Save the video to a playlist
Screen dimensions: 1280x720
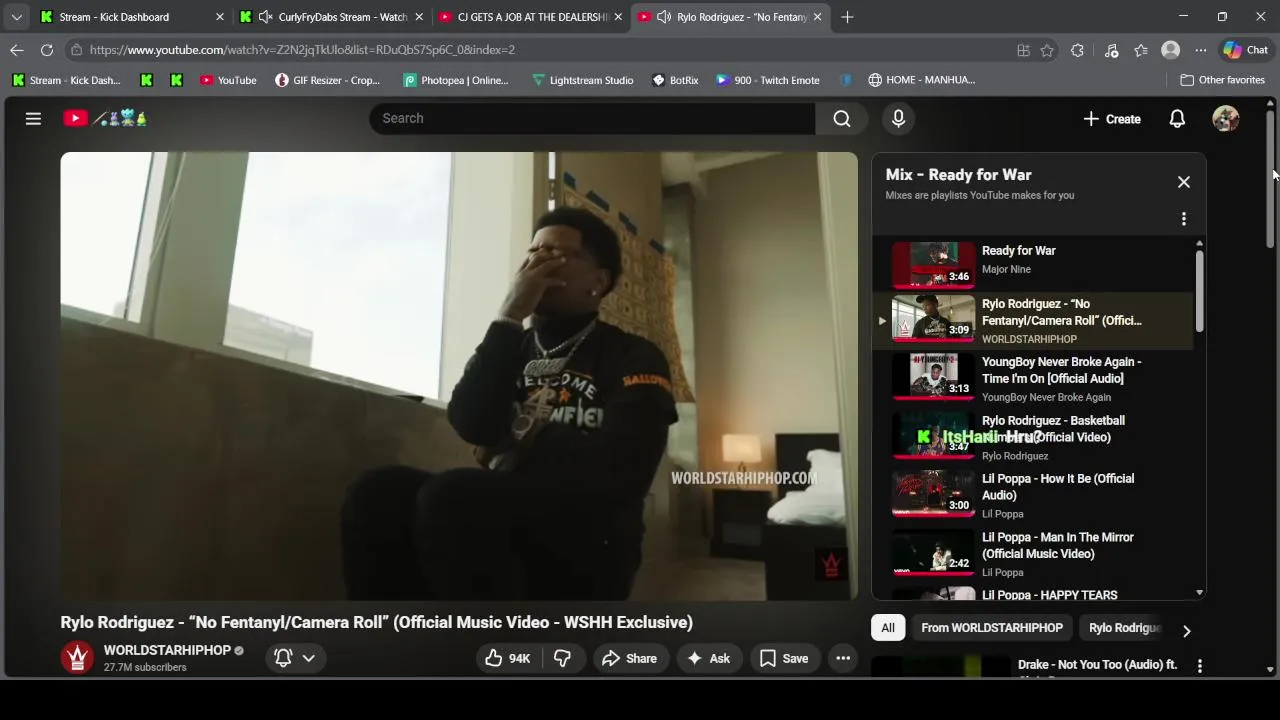point(784,658)
